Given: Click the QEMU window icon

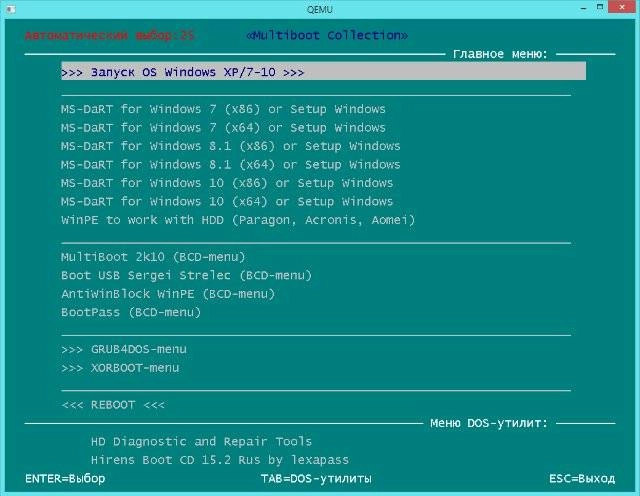Looking at the screenshot, I should pyautogui.click(x=11, y=9).
